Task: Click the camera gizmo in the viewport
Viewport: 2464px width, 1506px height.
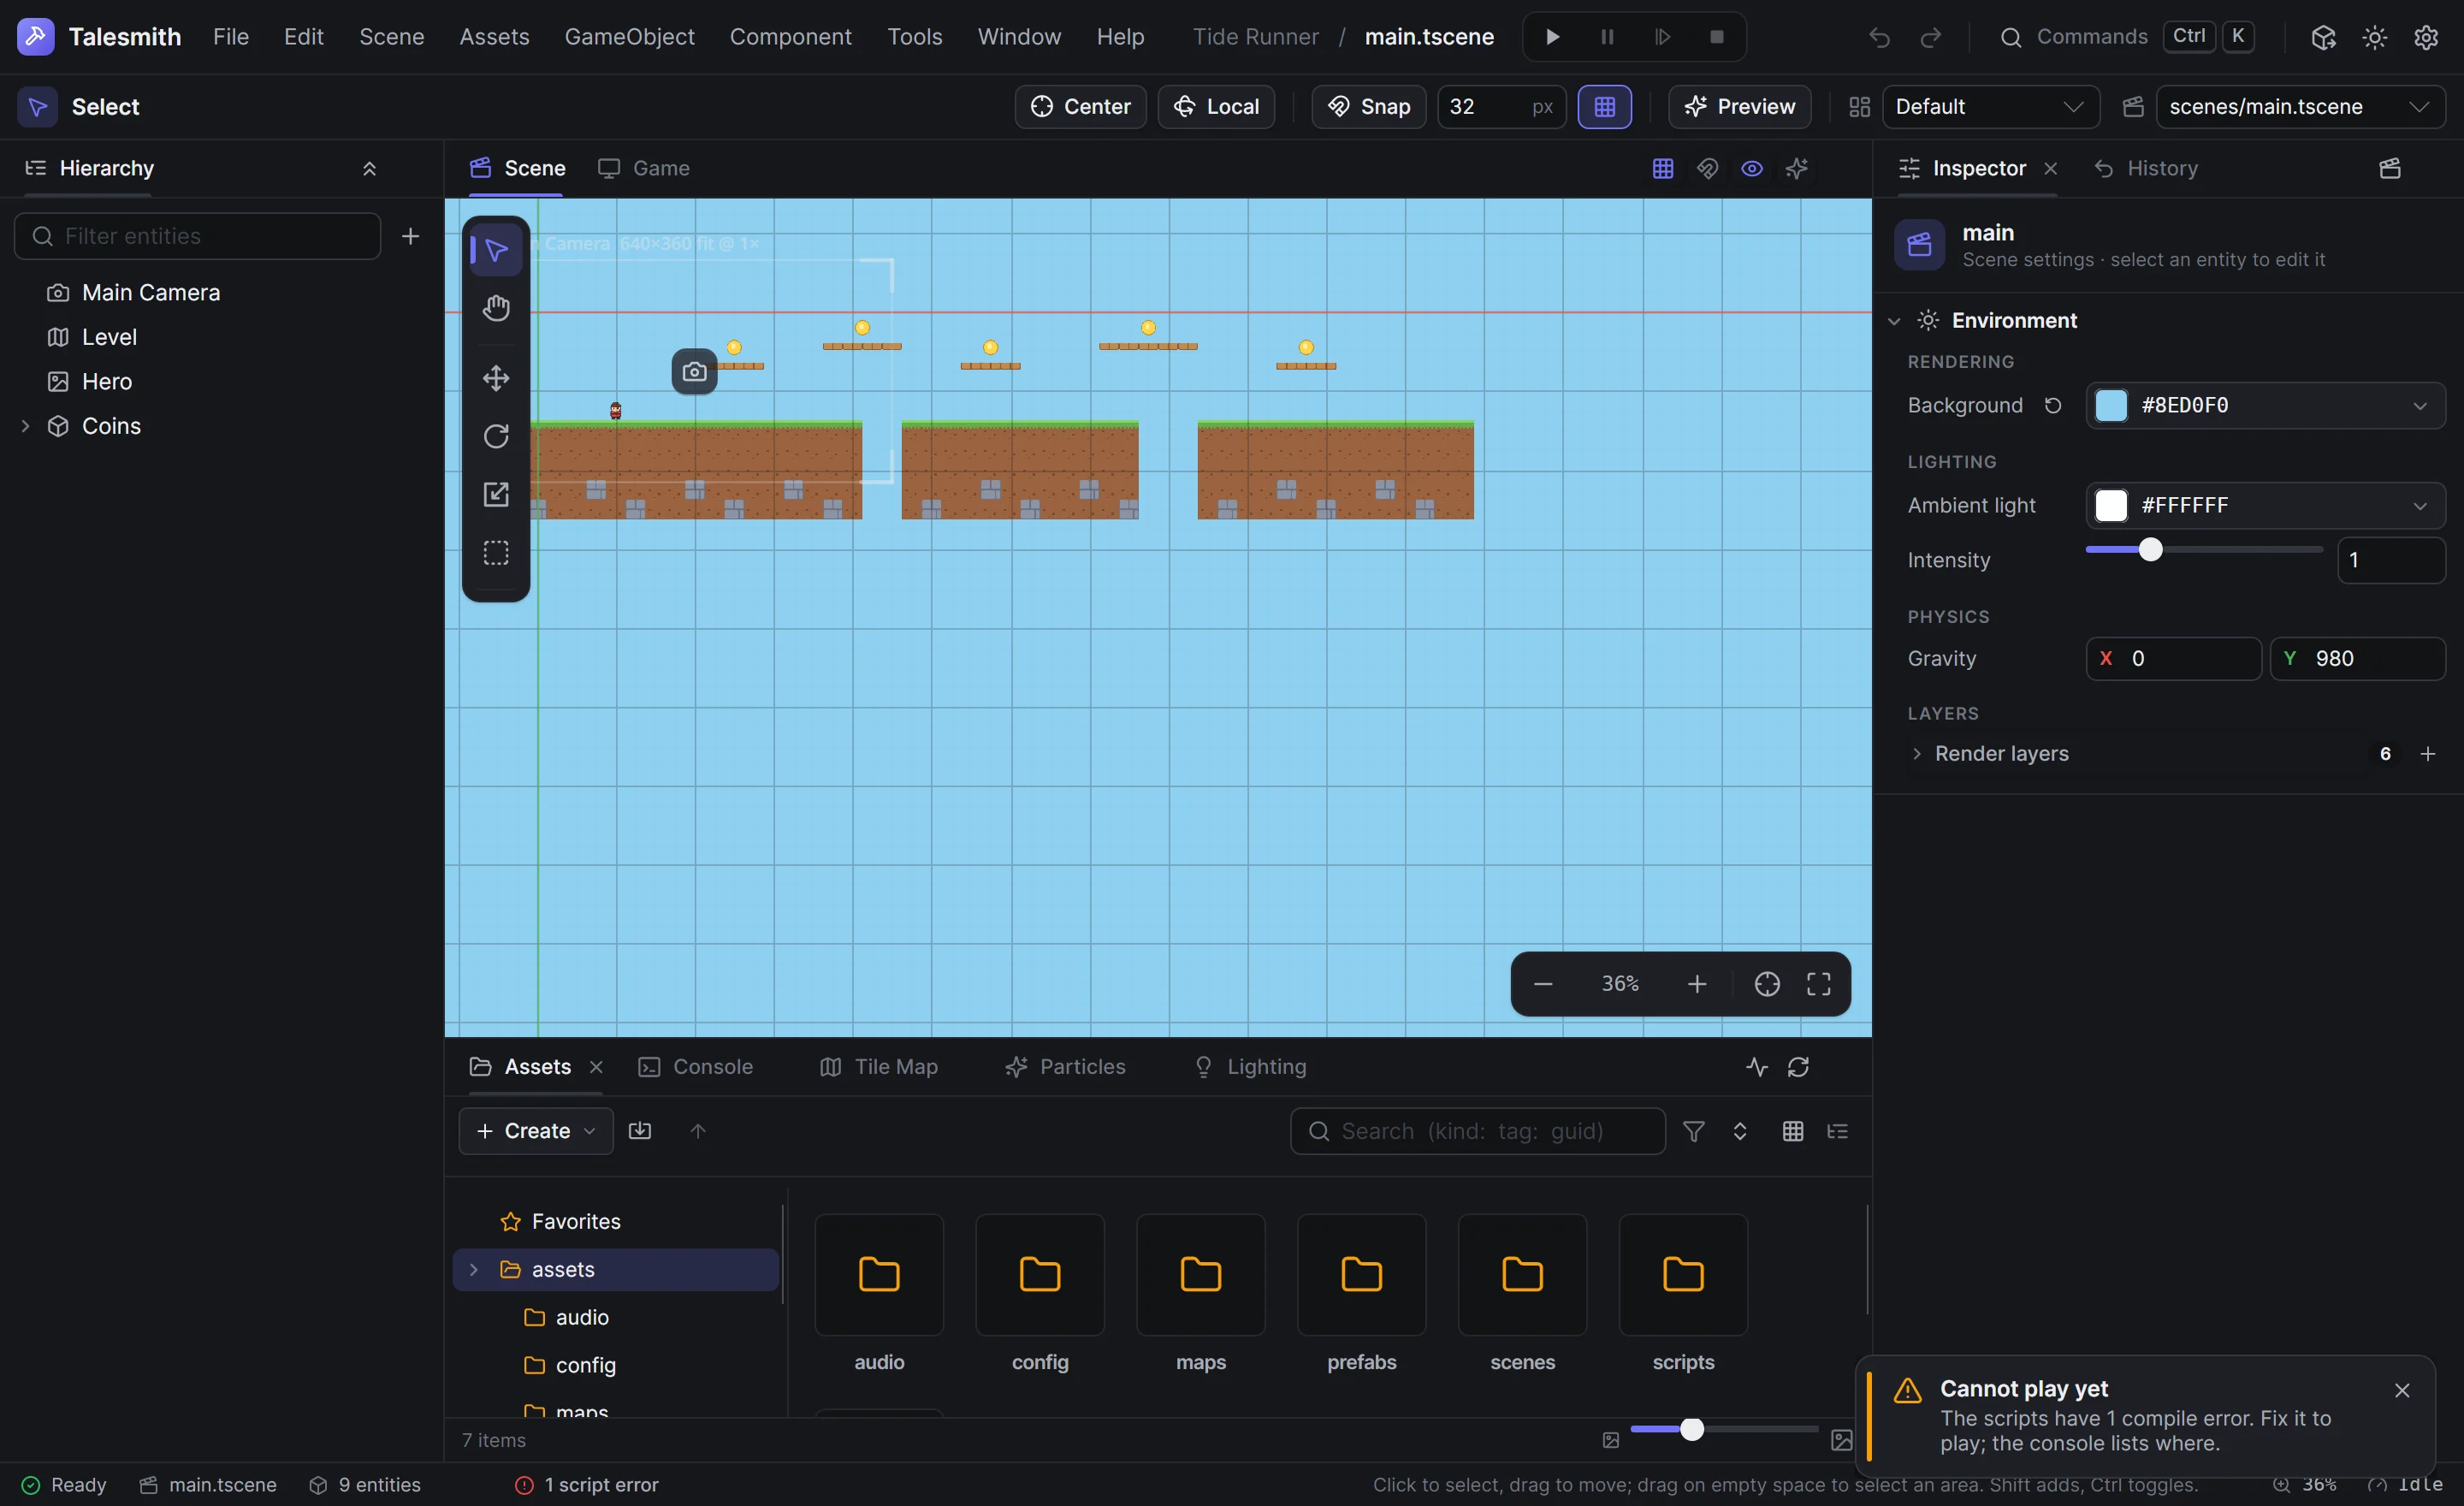Action: (694, 372)
